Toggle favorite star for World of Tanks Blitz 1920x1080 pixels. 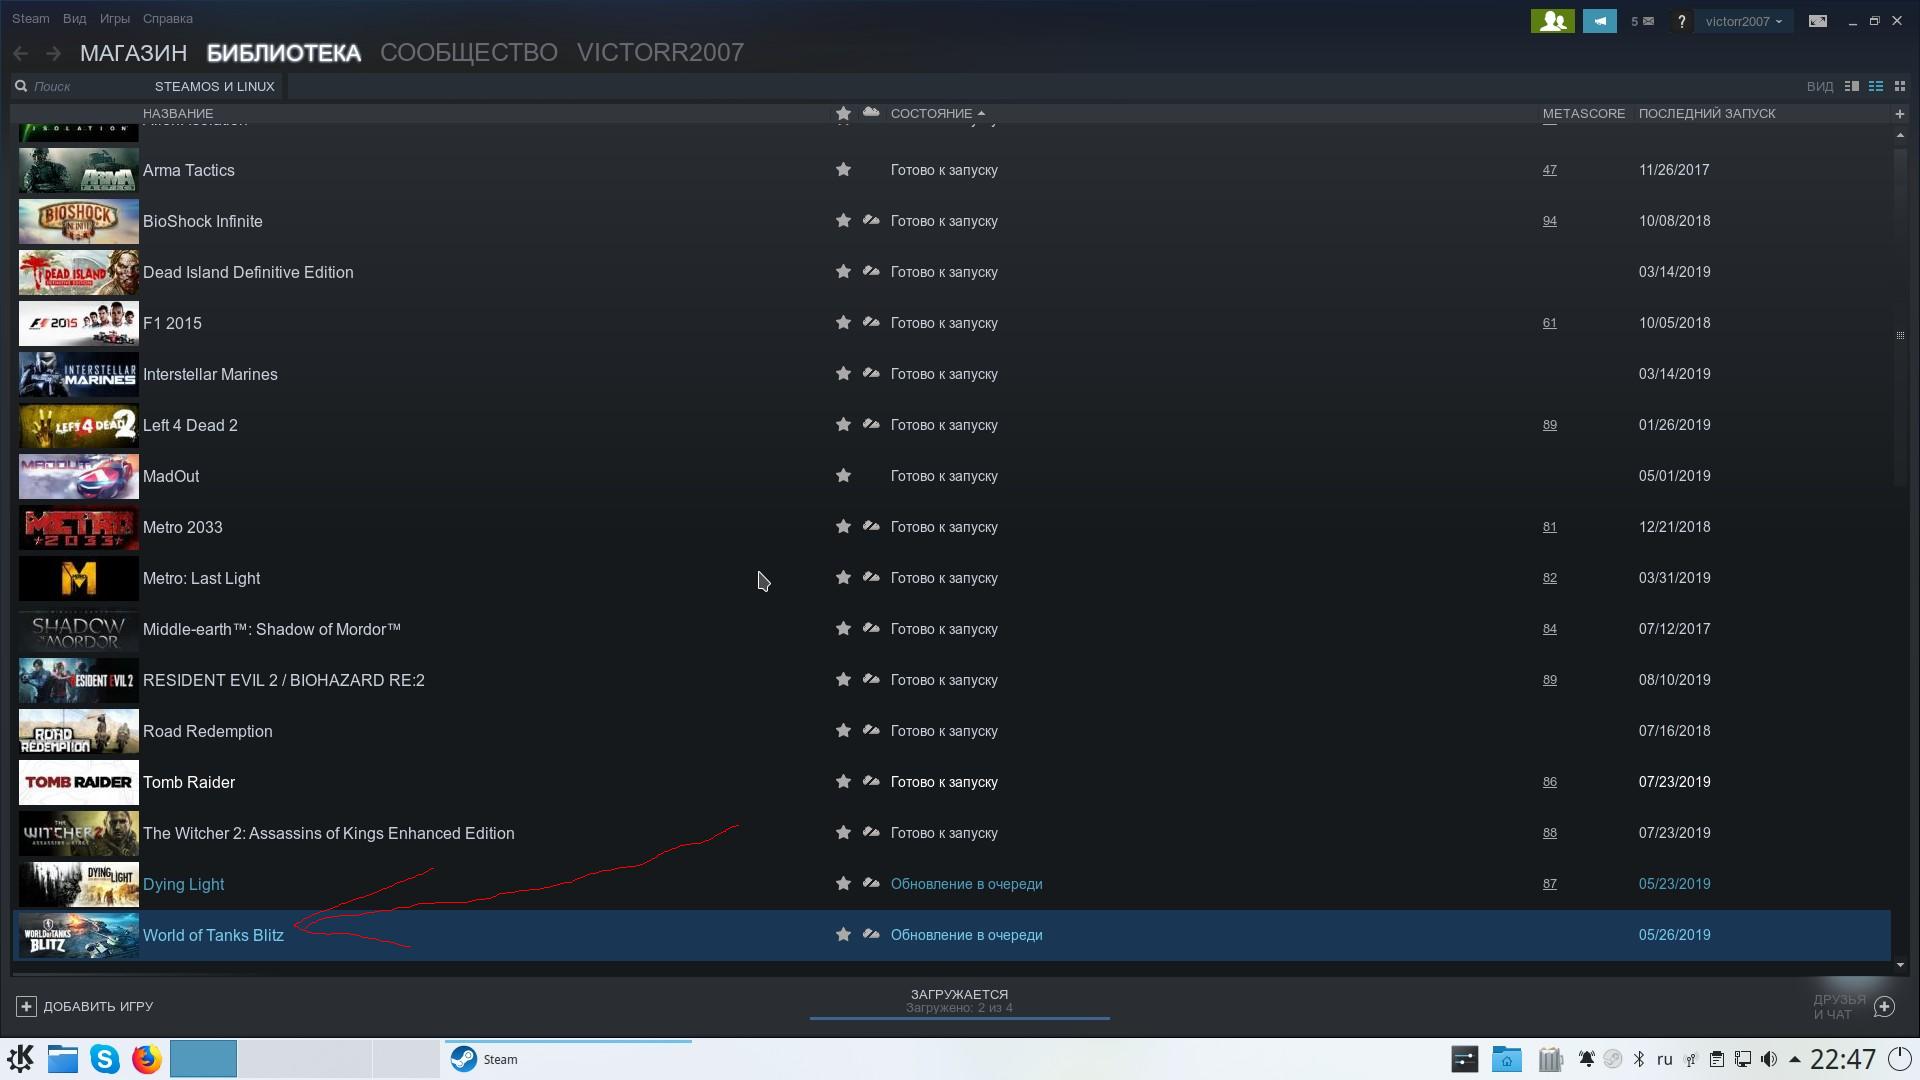pyautogui.click(x=843, y=935)
